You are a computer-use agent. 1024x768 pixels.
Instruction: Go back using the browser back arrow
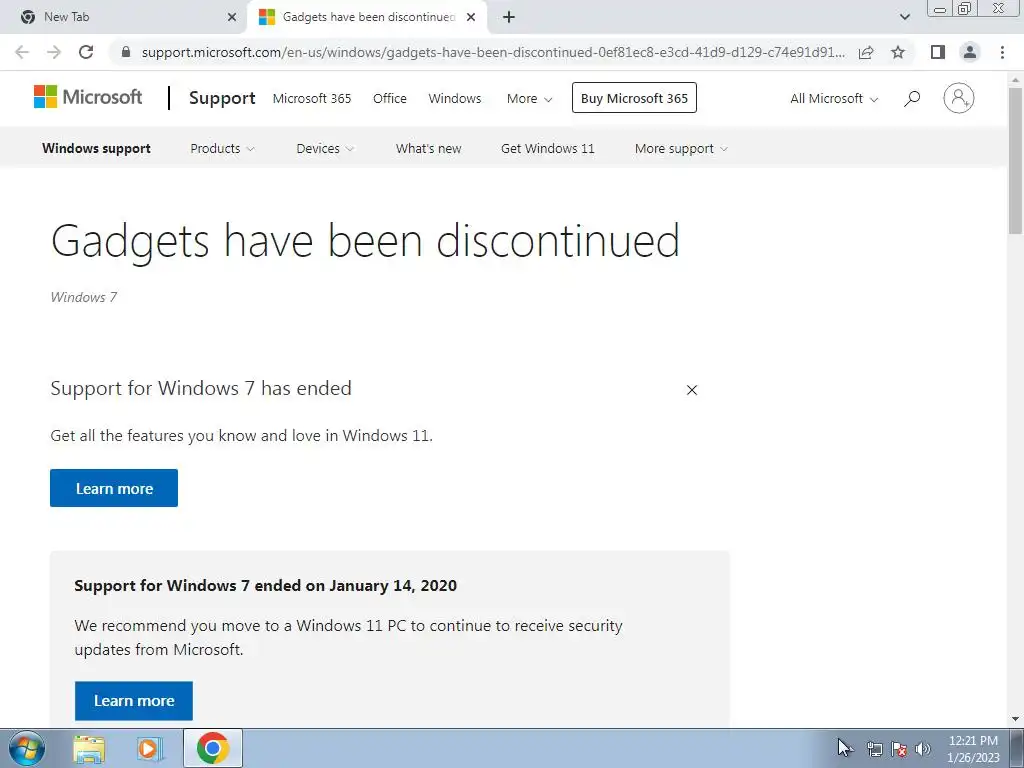22,52
